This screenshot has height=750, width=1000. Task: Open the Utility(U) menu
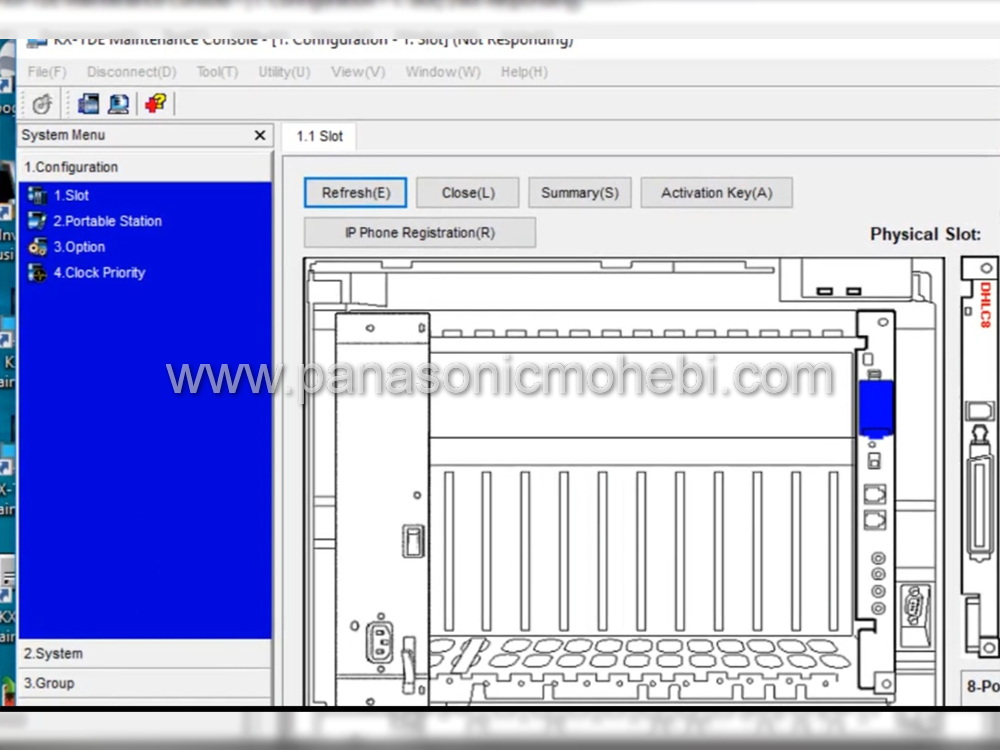(x=284, y=72)
